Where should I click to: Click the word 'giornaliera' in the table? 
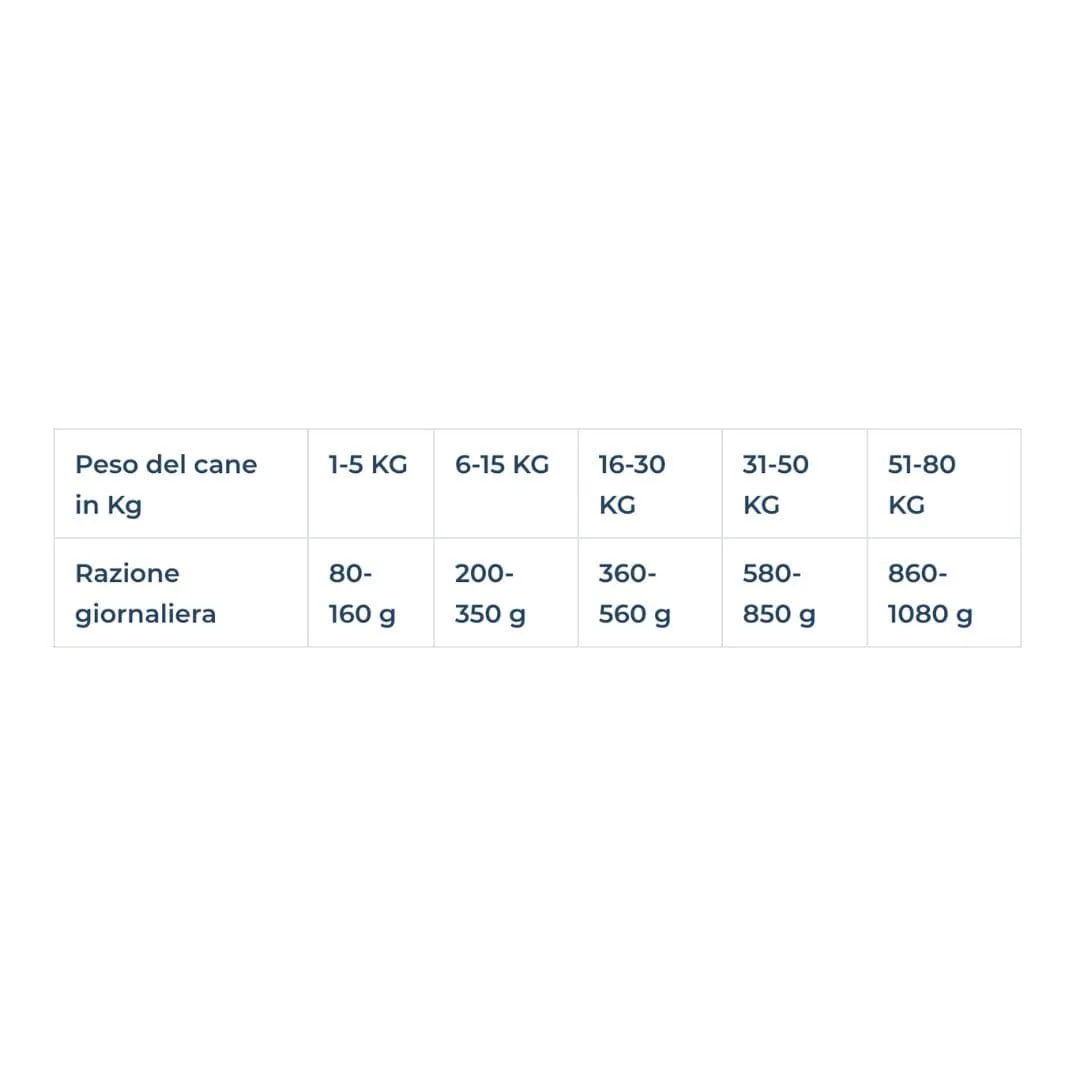[x=145, y=616]
